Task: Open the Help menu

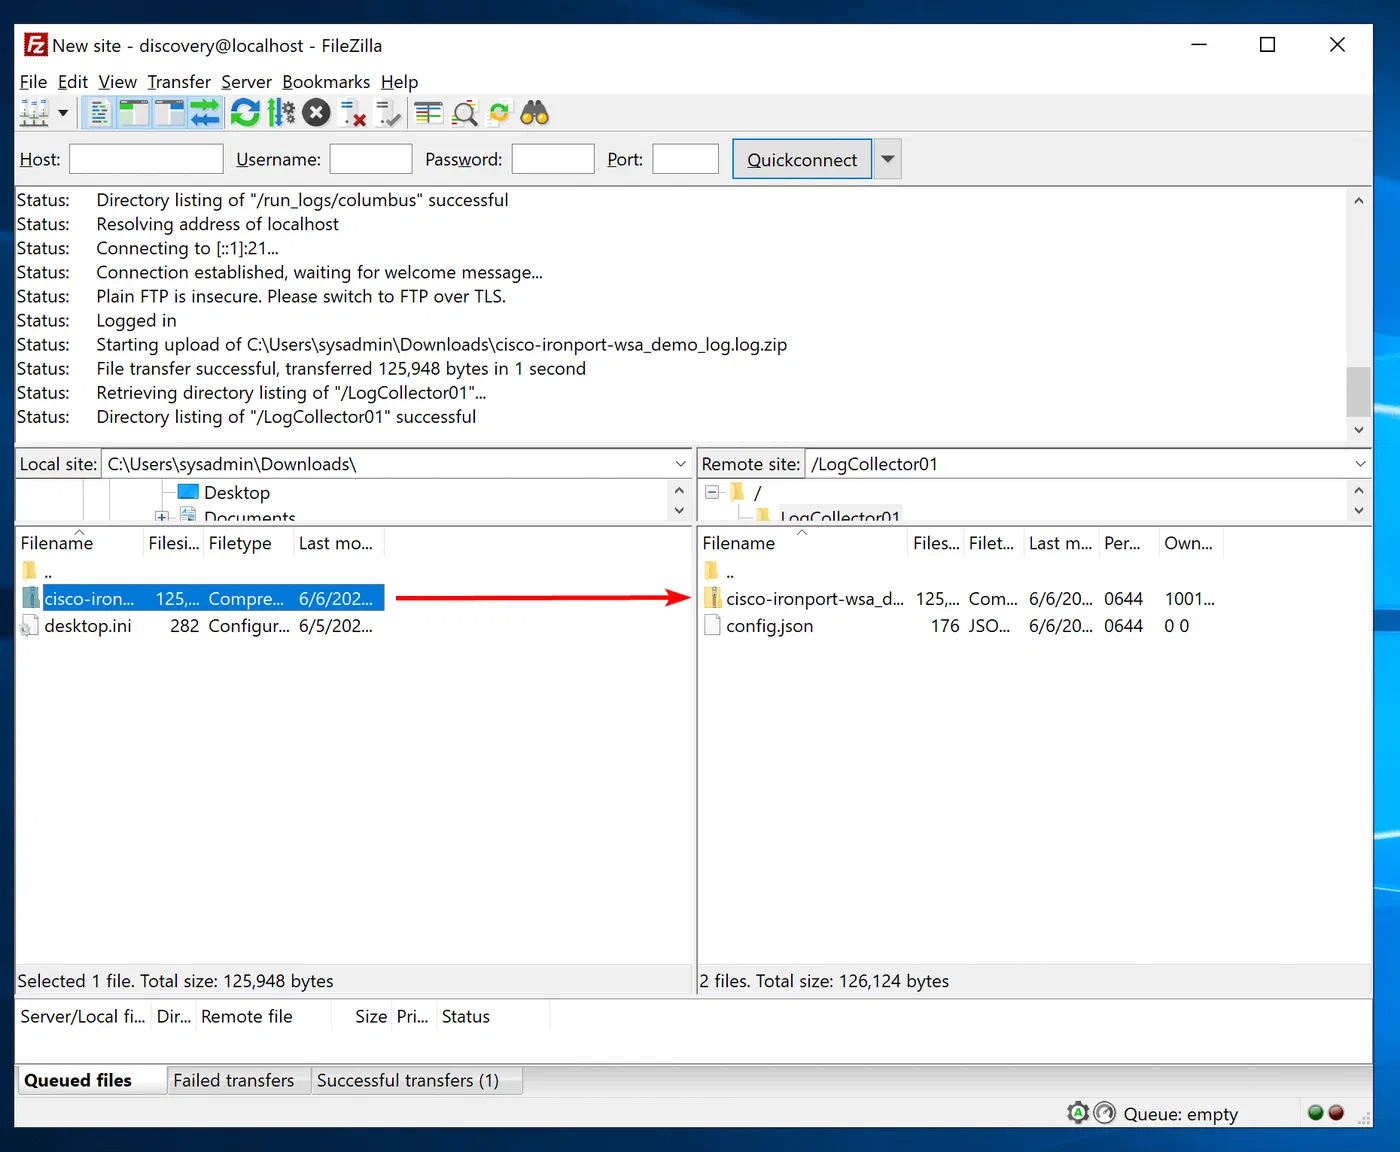Action: pyautogui.click(x=399, y=82)
